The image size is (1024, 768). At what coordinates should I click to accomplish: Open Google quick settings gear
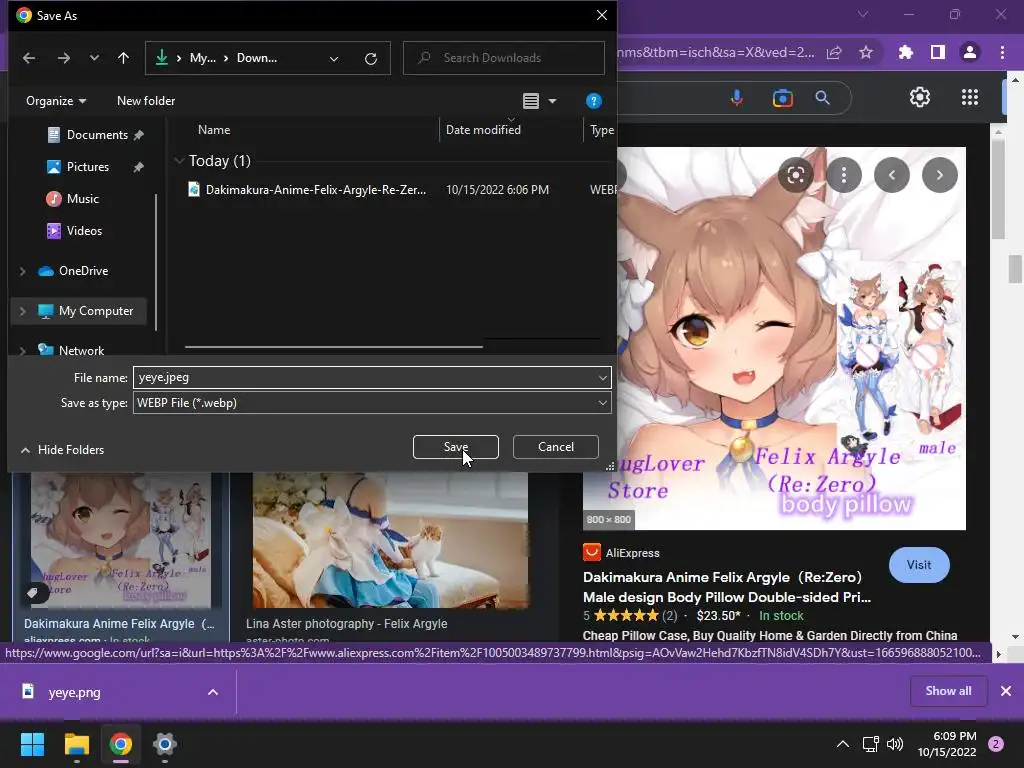[x=920, y=97]
